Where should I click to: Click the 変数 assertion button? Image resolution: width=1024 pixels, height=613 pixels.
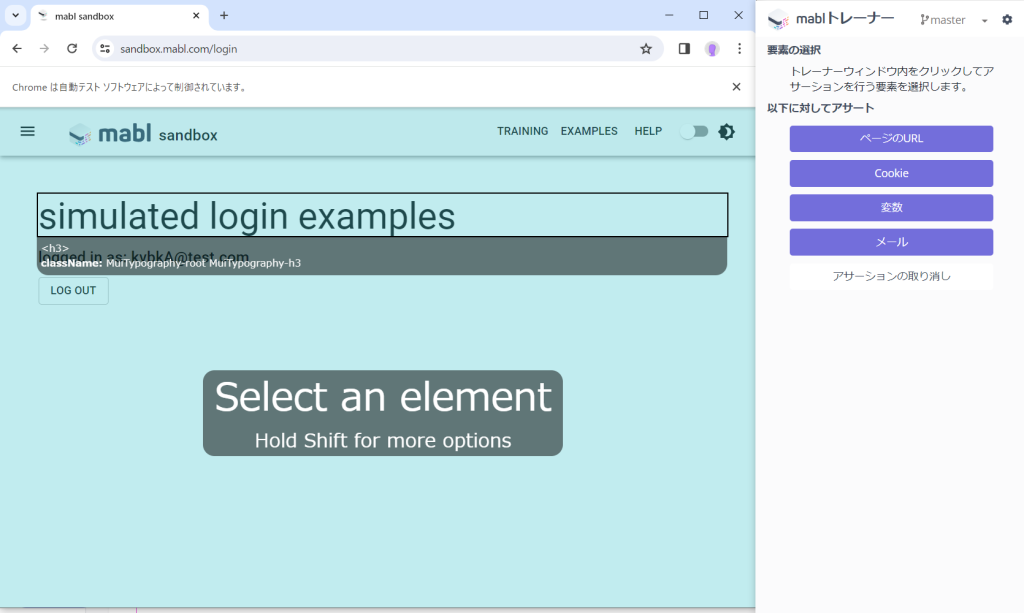891,208
